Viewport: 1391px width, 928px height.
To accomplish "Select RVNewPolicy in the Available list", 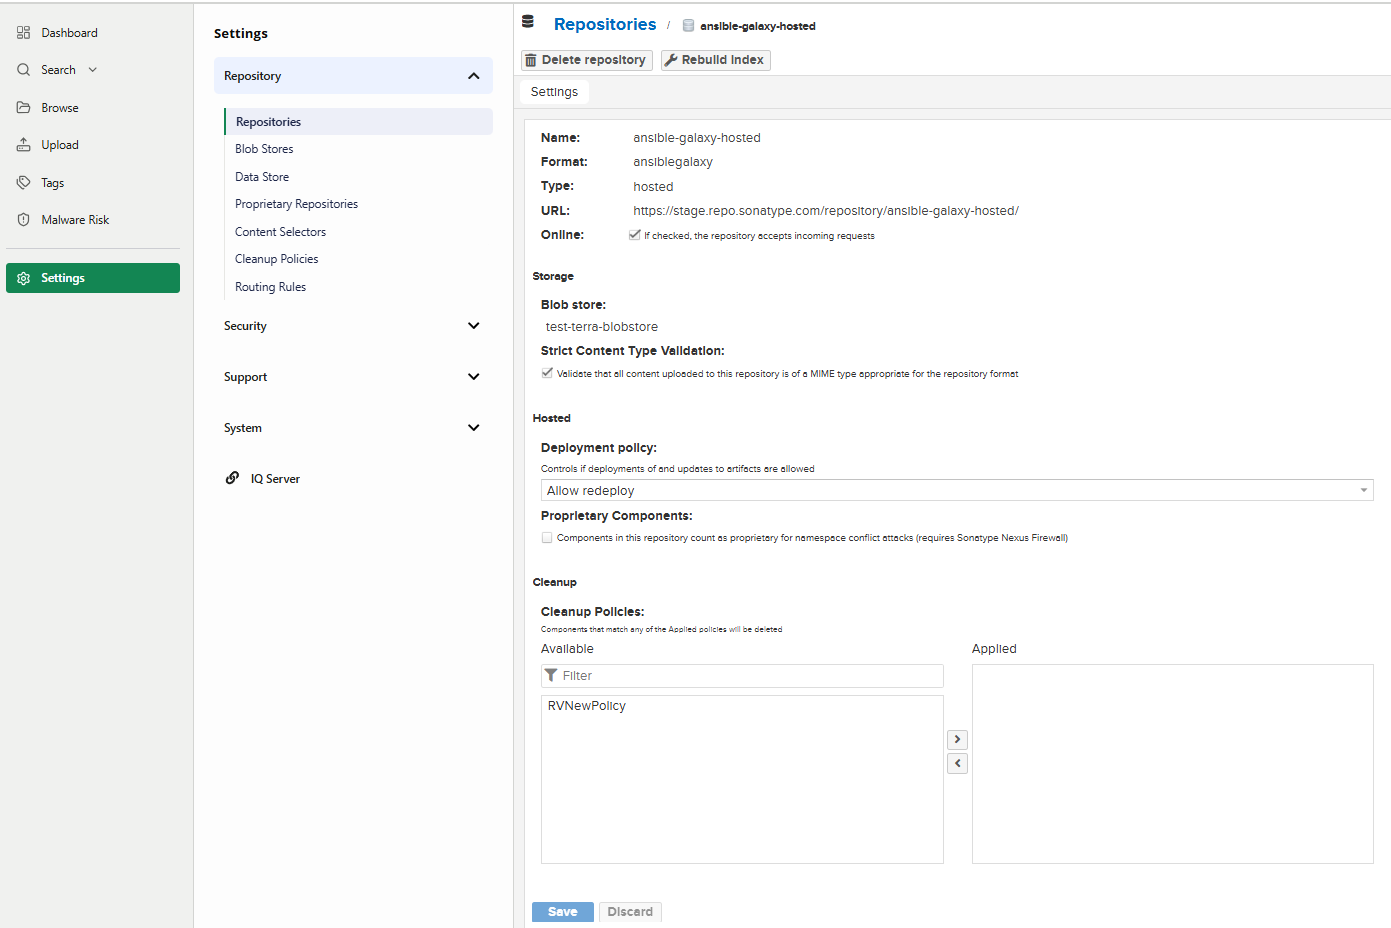I will coord(587,706).
